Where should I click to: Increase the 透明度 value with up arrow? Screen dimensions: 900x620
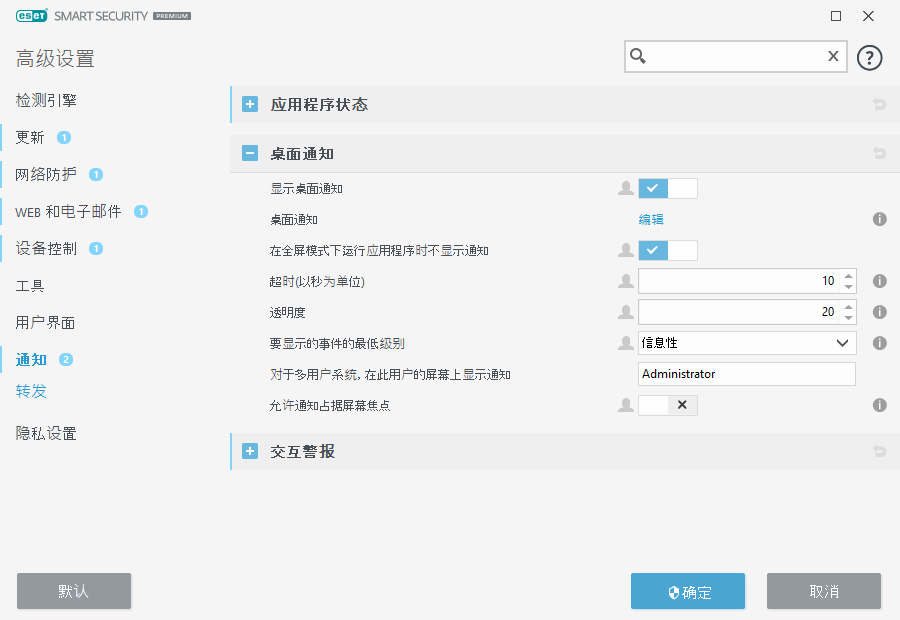click(848, 307)
